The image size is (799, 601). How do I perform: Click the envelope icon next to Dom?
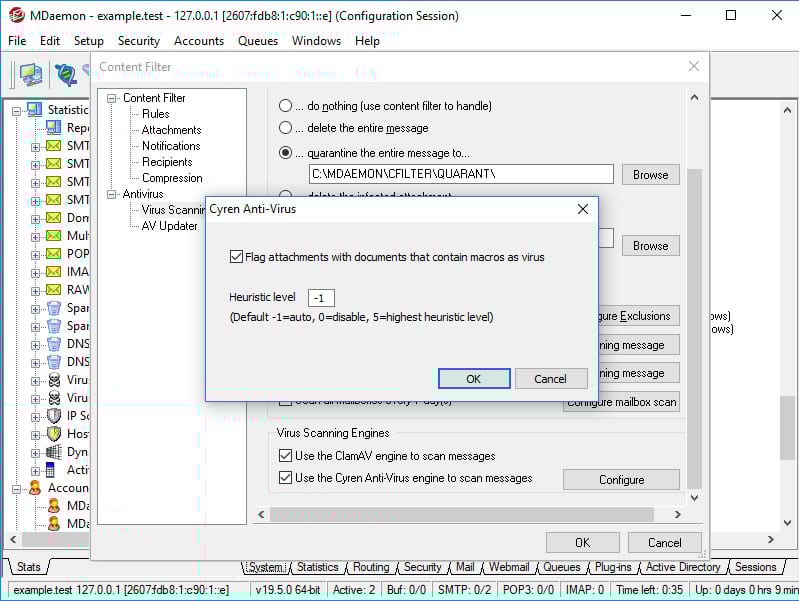tap(54, 218)
